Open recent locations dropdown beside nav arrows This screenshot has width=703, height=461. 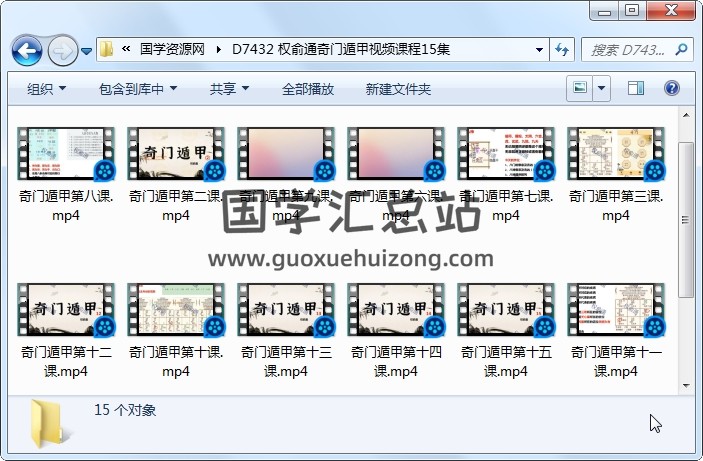point(87,51)
